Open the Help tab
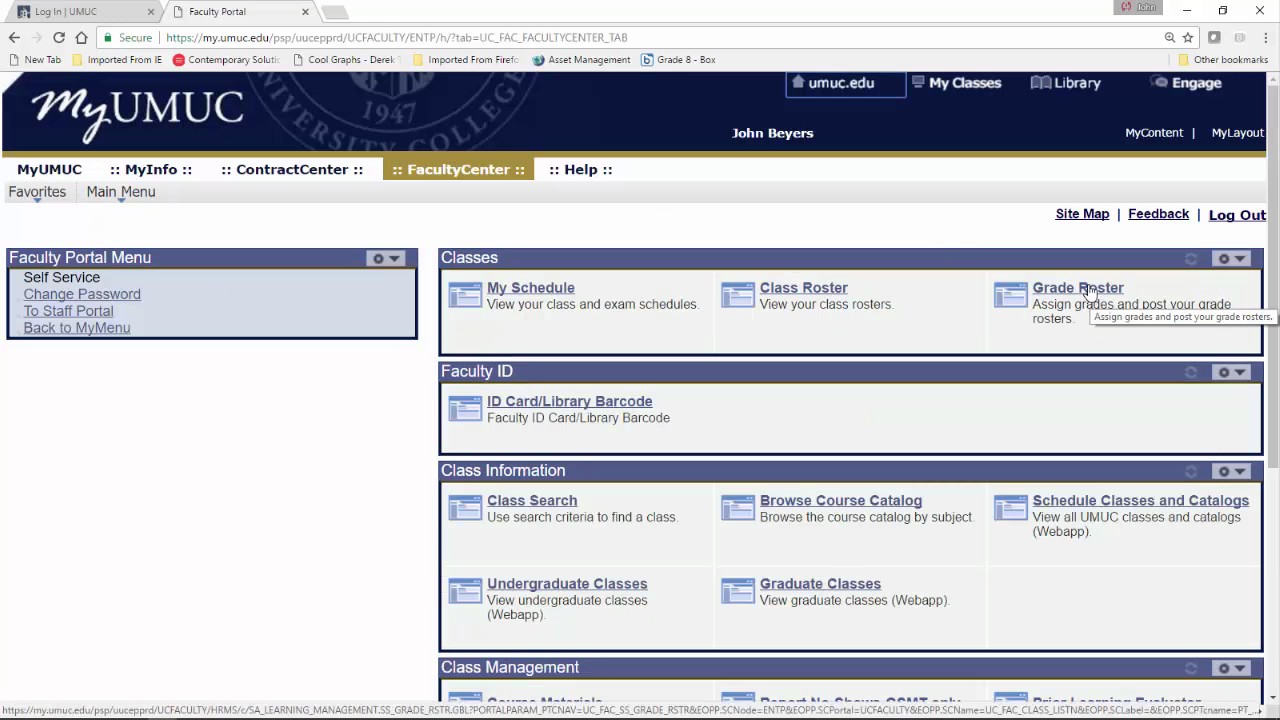Image resolution: width=1280 pixels, height=720 pixels. pyautogui.click(x=580, y=169)
